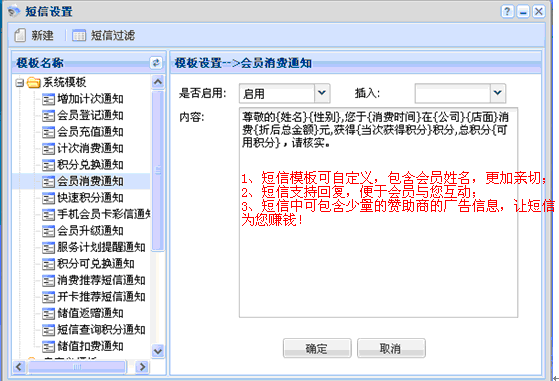Select 消费推荐短信通知 template
This screenshot has width=559, height=381.
tap(101, 280)
